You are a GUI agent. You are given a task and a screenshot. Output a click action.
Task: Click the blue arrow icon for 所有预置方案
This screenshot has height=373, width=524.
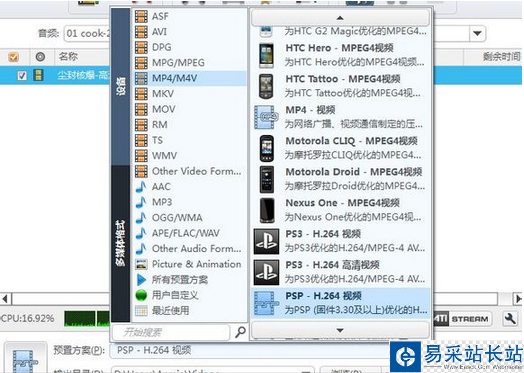[x=141, y=279]
